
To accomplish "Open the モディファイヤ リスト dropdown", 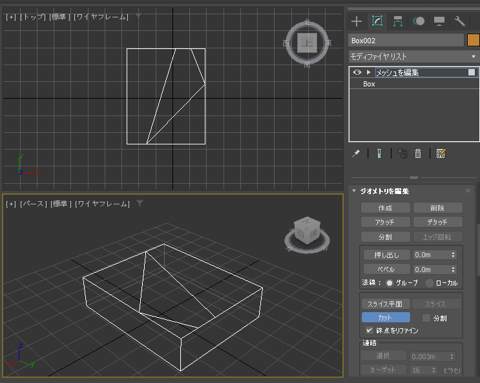I will pyautogui.click(x=414, y=57).
